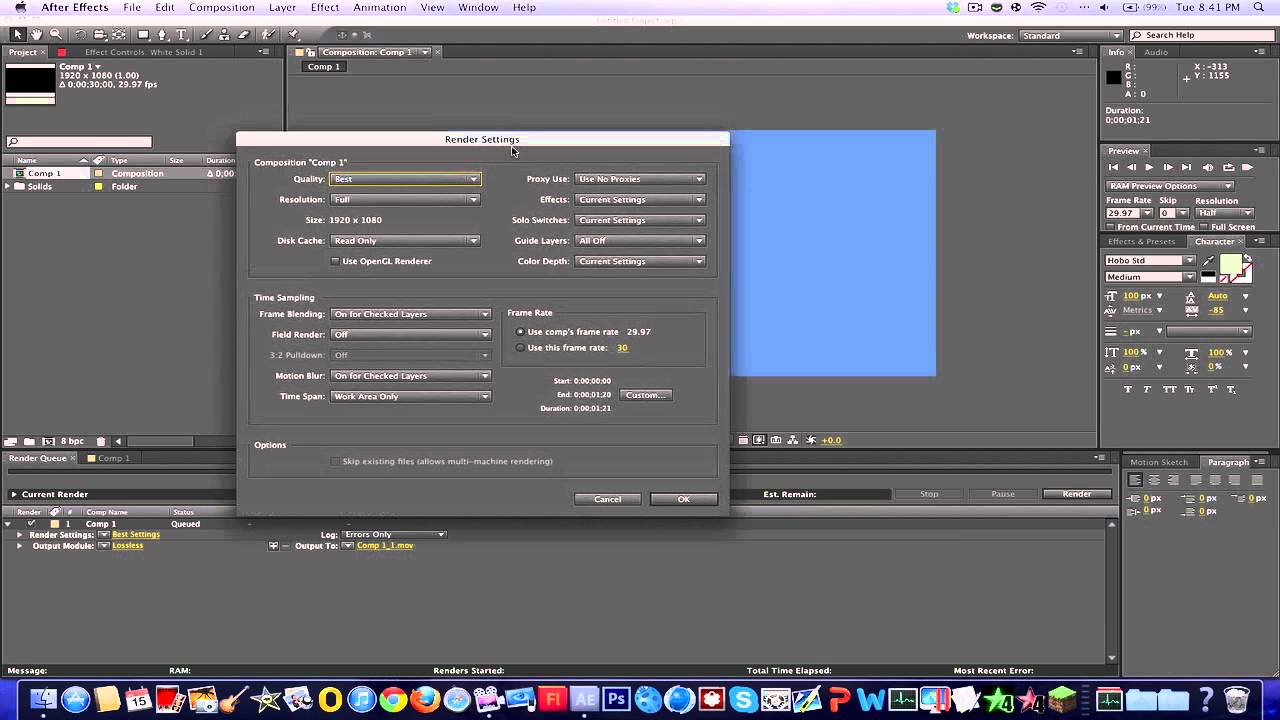Jump to first frame in Preview panel
The height and width of the screenshot is (720, 1280).
point(1113,167)
